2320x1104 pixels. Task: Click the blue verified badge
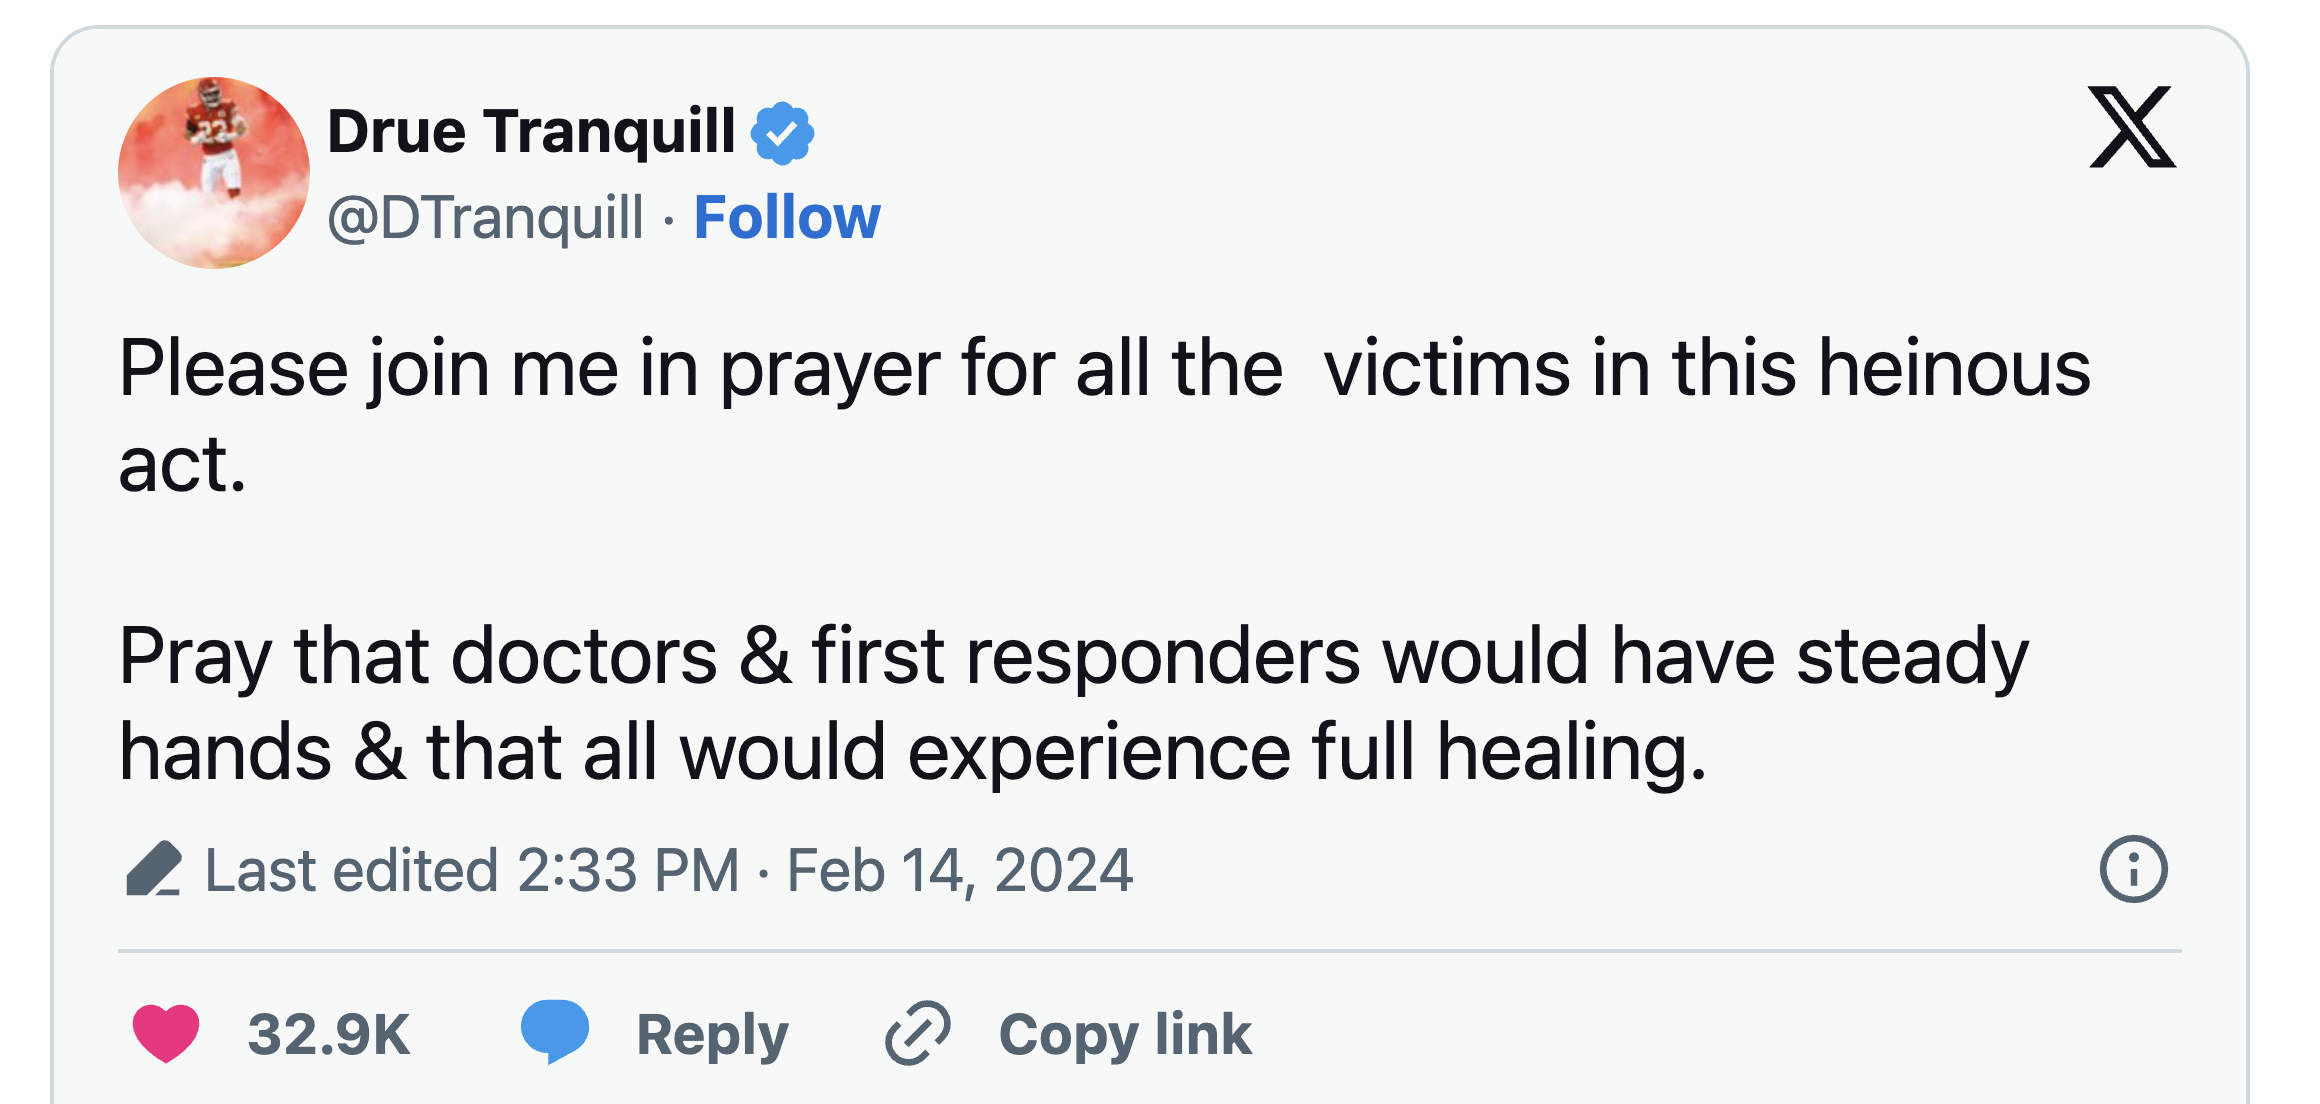pyautogui.click(x=782, y=132)
